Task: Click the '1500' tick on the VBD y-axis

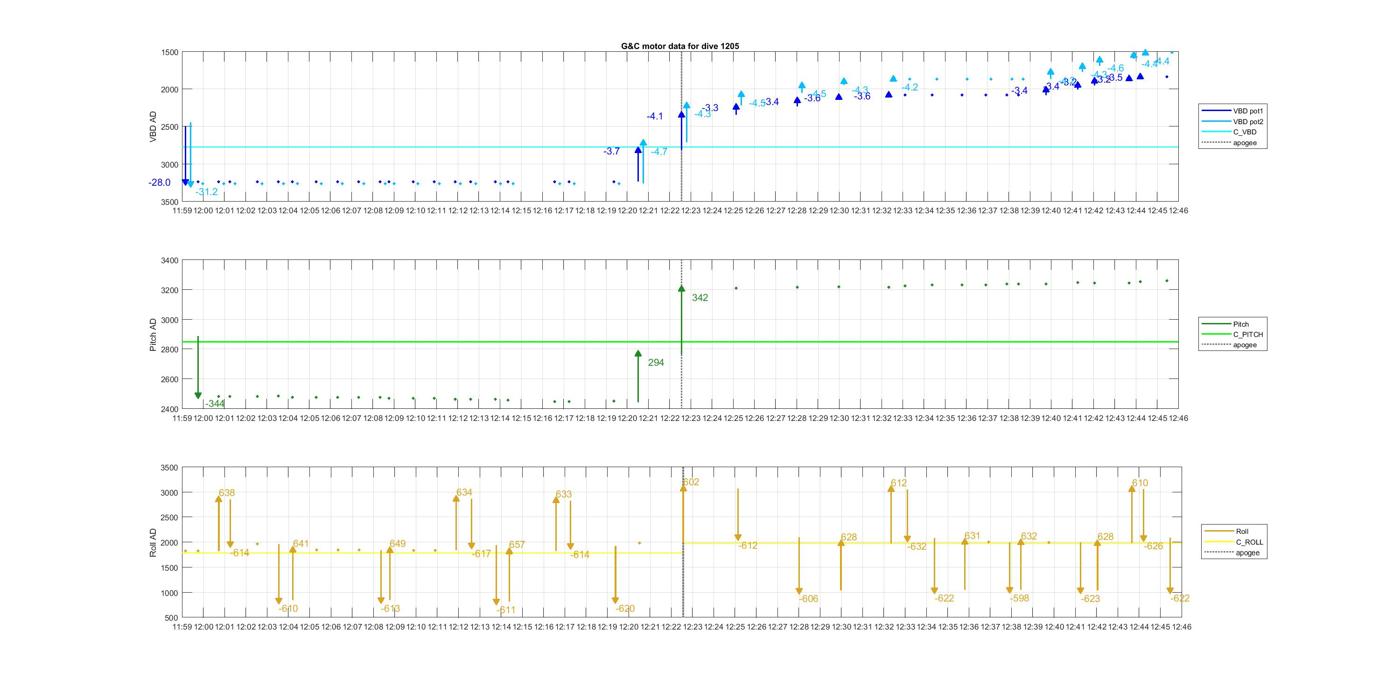Action: pyautogui.click(x=169, y=52)
